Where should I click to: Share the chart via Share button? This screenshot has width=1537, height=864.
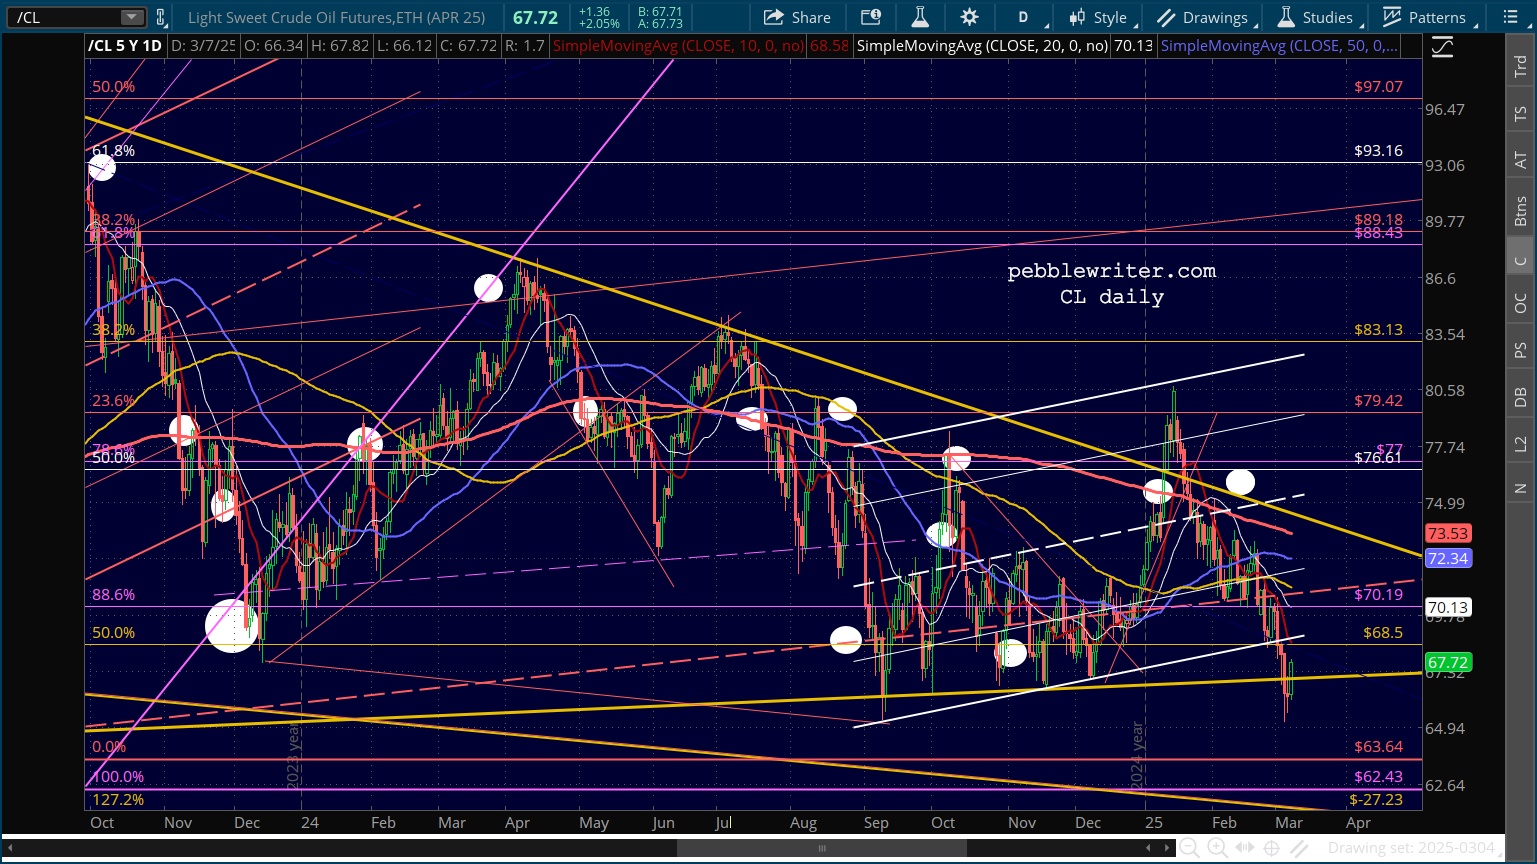(x=797, y=17)
